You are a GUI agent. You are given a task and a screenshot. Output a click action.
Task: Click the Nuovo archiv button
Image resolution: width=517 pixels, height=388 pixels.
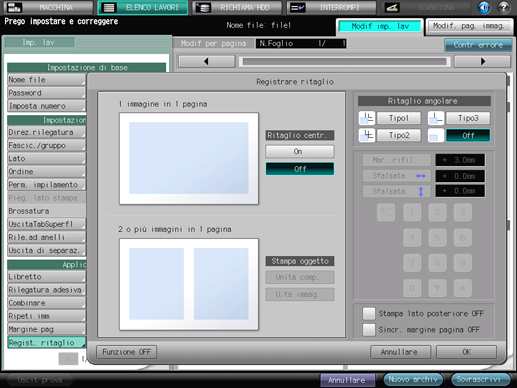(x=413, y=379)
